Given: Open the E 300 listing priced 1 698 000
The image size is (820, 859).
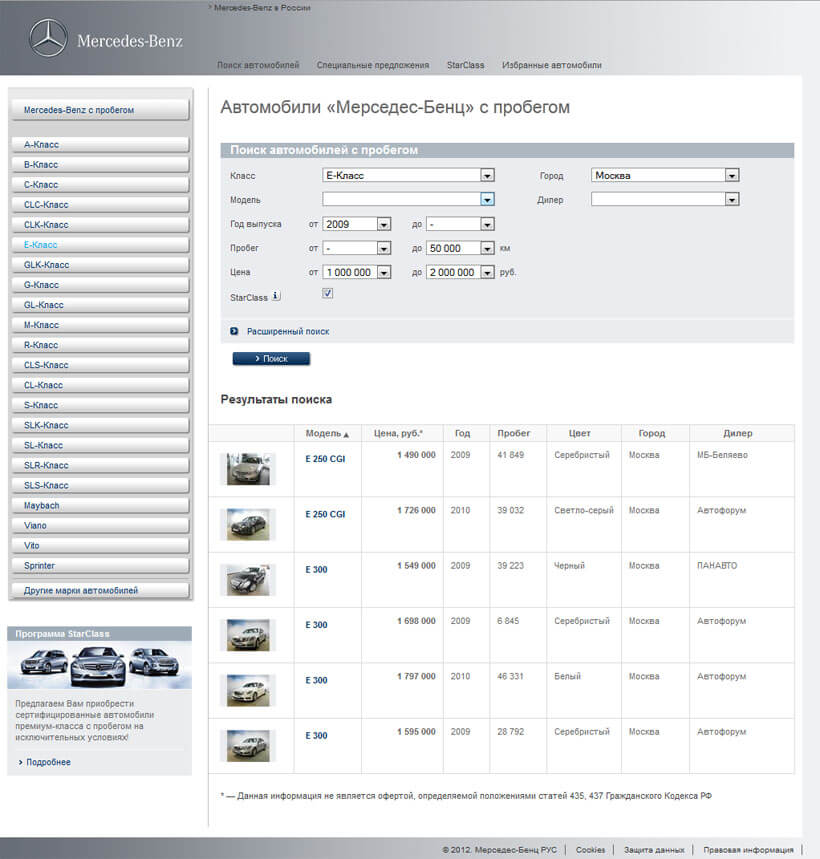Looking at the screenshot, I should tap(316, 625).
